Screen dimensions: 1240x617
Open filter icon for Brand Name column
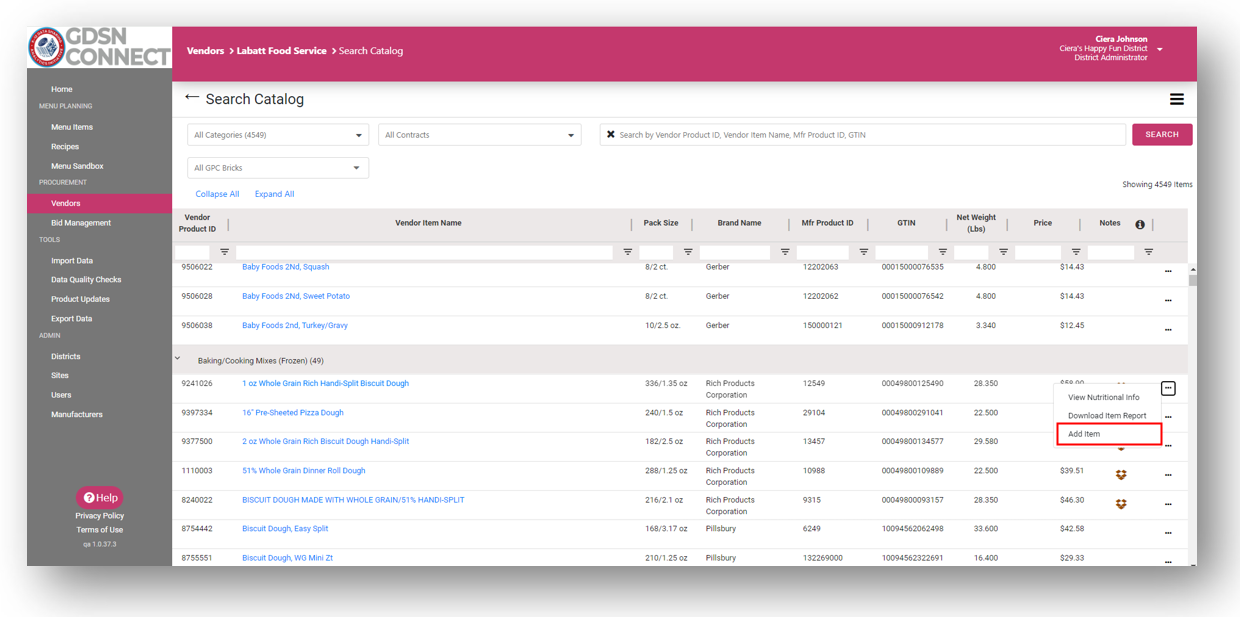785,252
